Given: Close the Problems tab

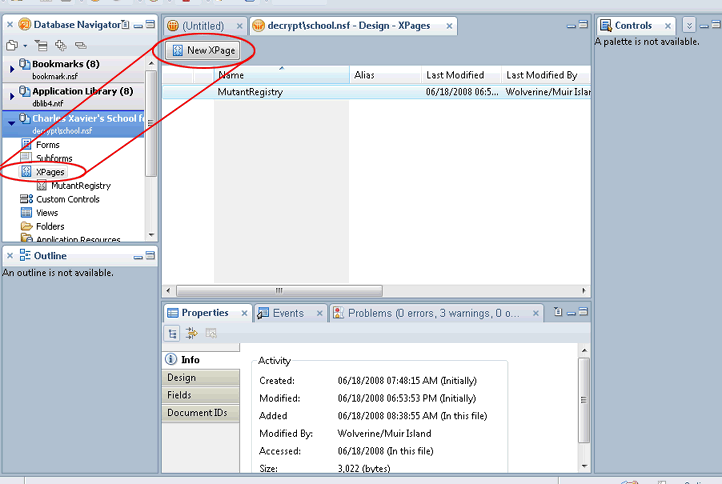Looking at the screenshot, I should click(x=536, y=314).
